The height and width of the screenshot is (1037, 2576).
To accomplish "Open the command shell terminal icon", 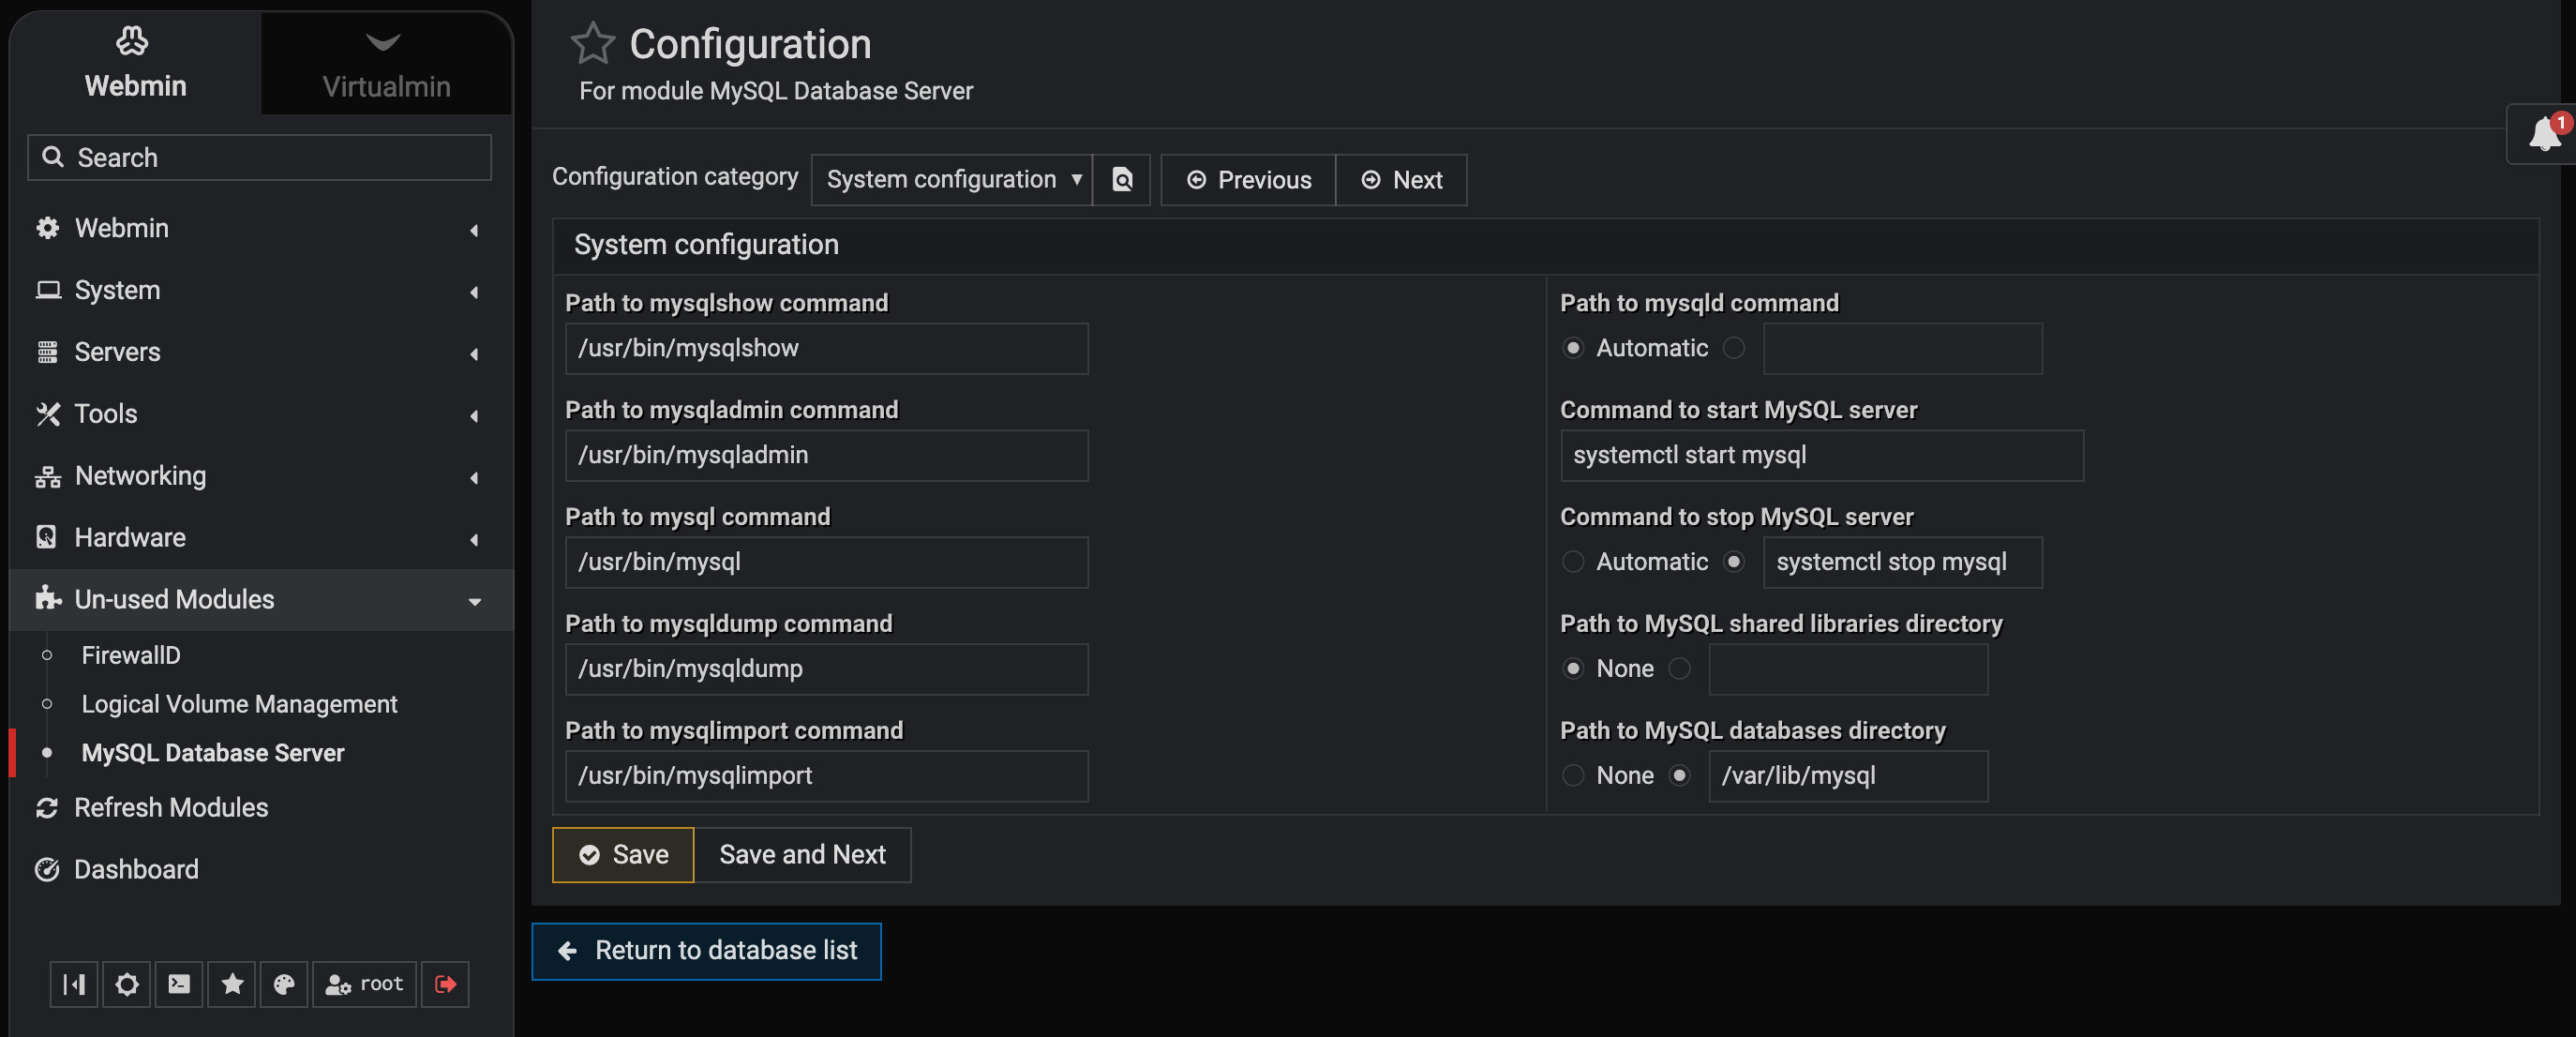I will coord(179,984).
